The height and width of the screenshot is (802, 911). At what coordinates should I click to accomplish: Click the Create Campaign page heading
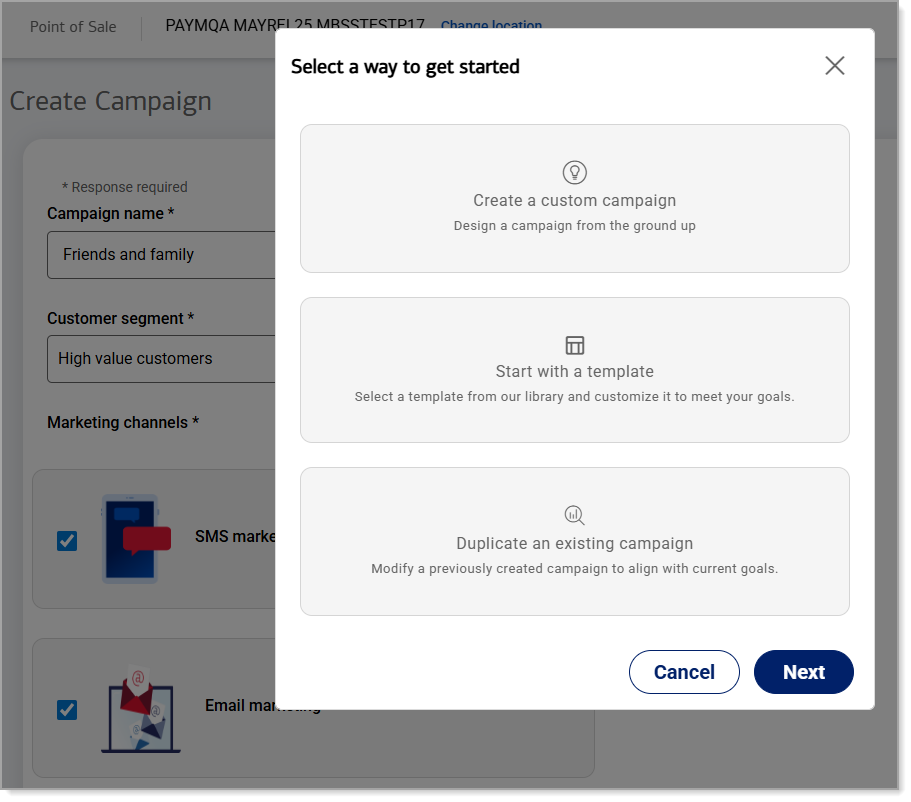click(111, 101)
